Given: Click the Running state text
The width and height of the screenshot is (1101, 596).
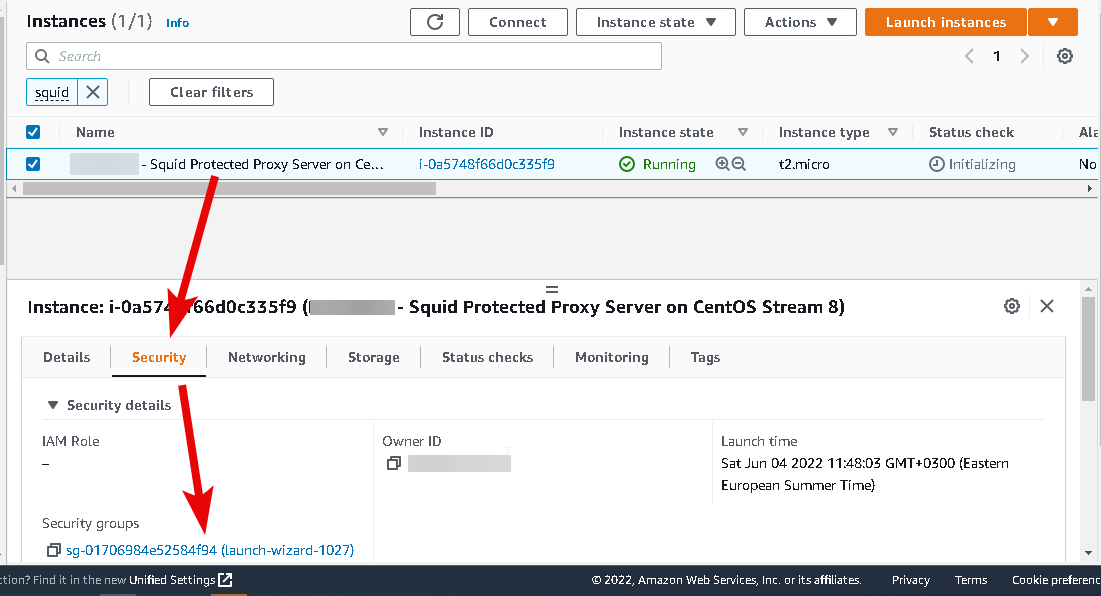Looking at the screenshot, I should 669,164.
